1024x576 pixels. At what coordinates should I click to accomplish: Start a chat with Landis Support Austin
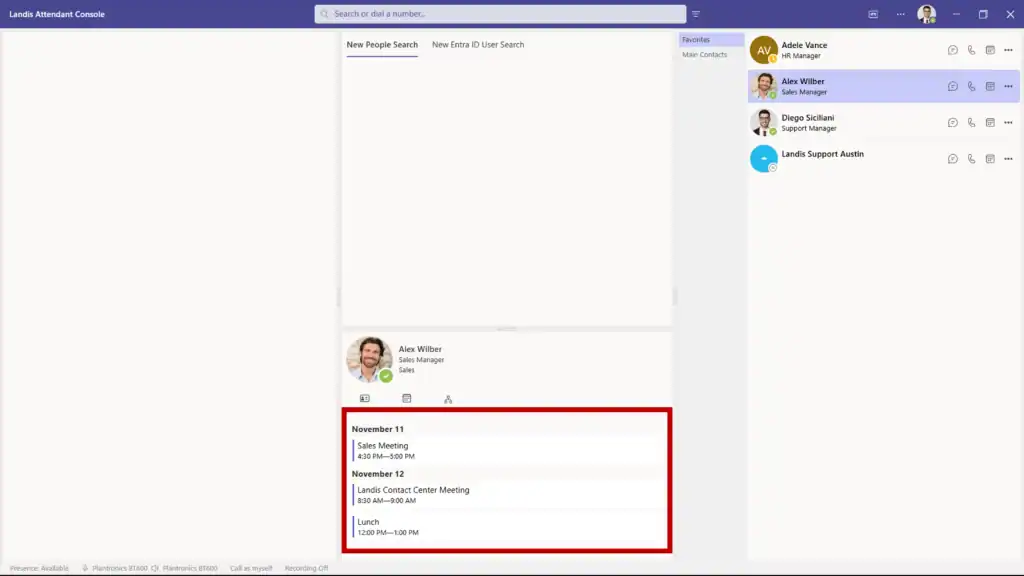click(952, 158)
